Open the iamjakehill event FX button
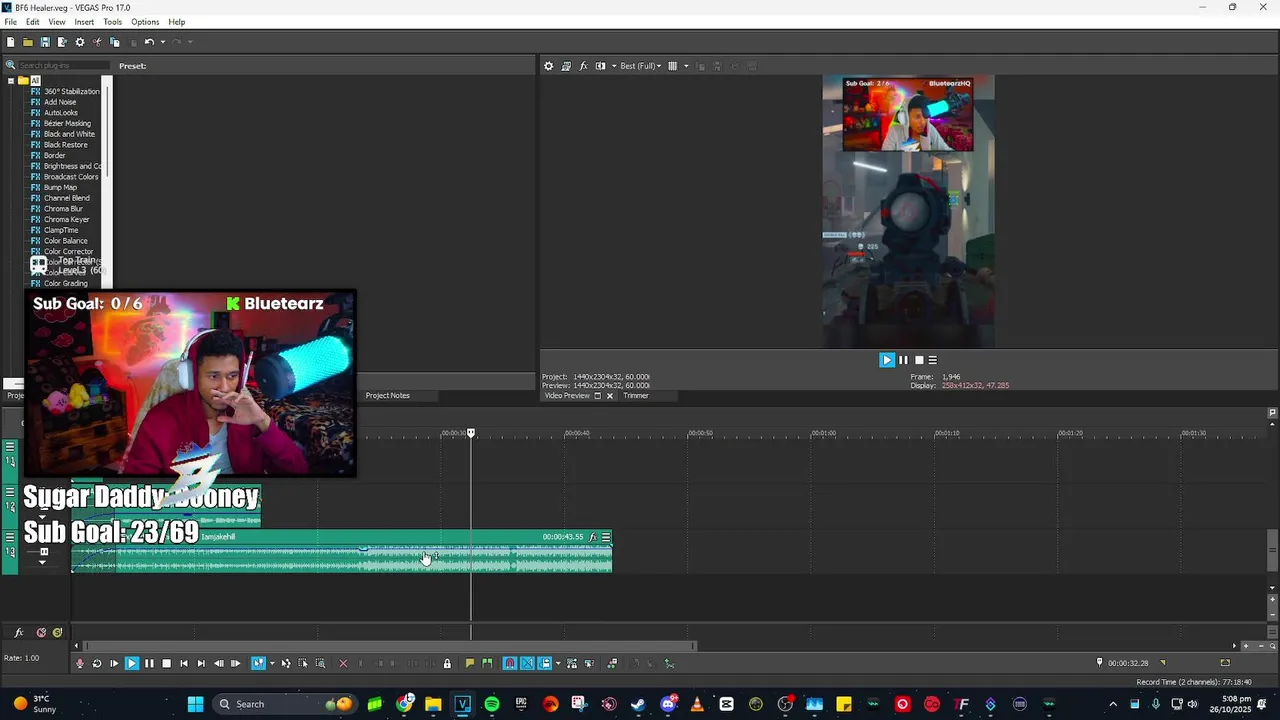Image resolution: width=1280 pixels, height=720 pixels. pos(592,537)
